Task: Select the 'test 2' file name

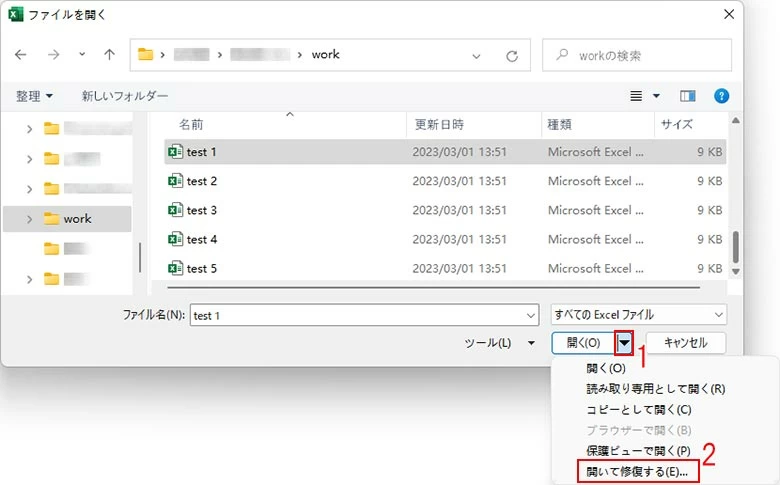Action: pyautogui.click(x=201, y=181)
